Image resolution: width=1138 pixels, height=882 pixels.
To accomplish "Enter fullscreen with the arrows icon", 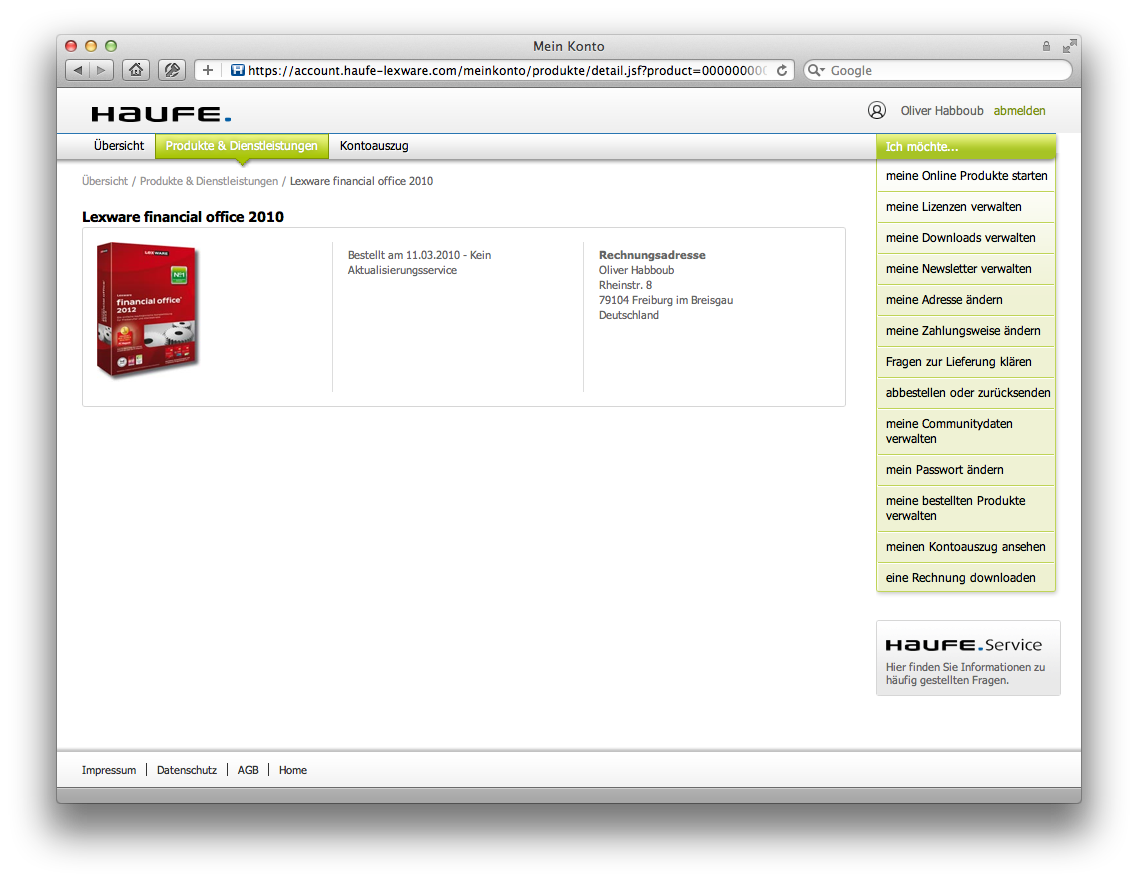I will [x=1069, y=46].
